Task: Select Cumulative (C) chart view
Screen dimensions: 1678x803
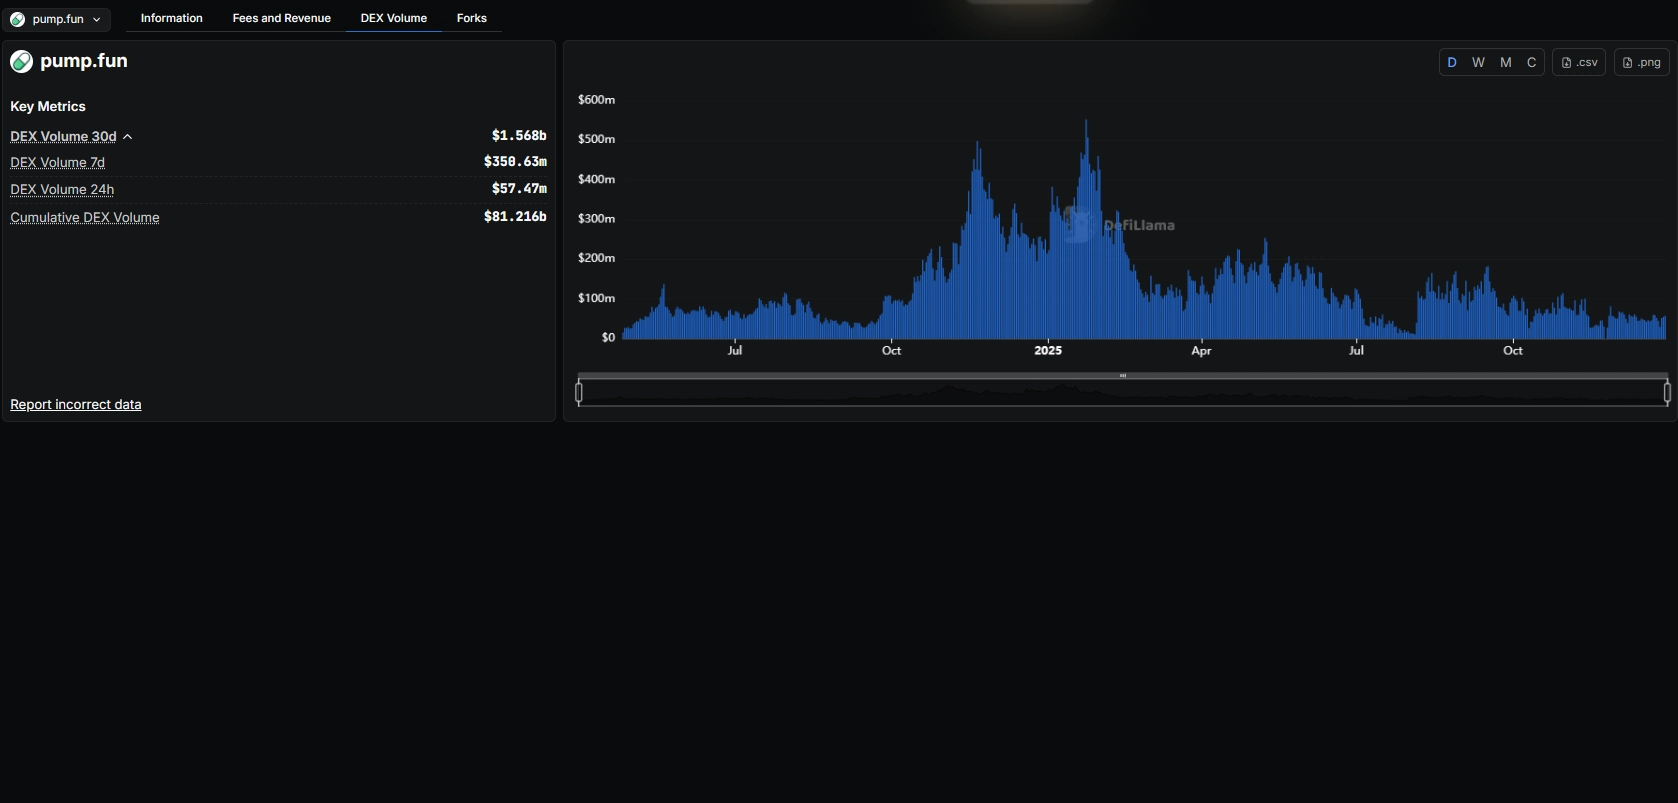Action: click(x=1531, y=62)
